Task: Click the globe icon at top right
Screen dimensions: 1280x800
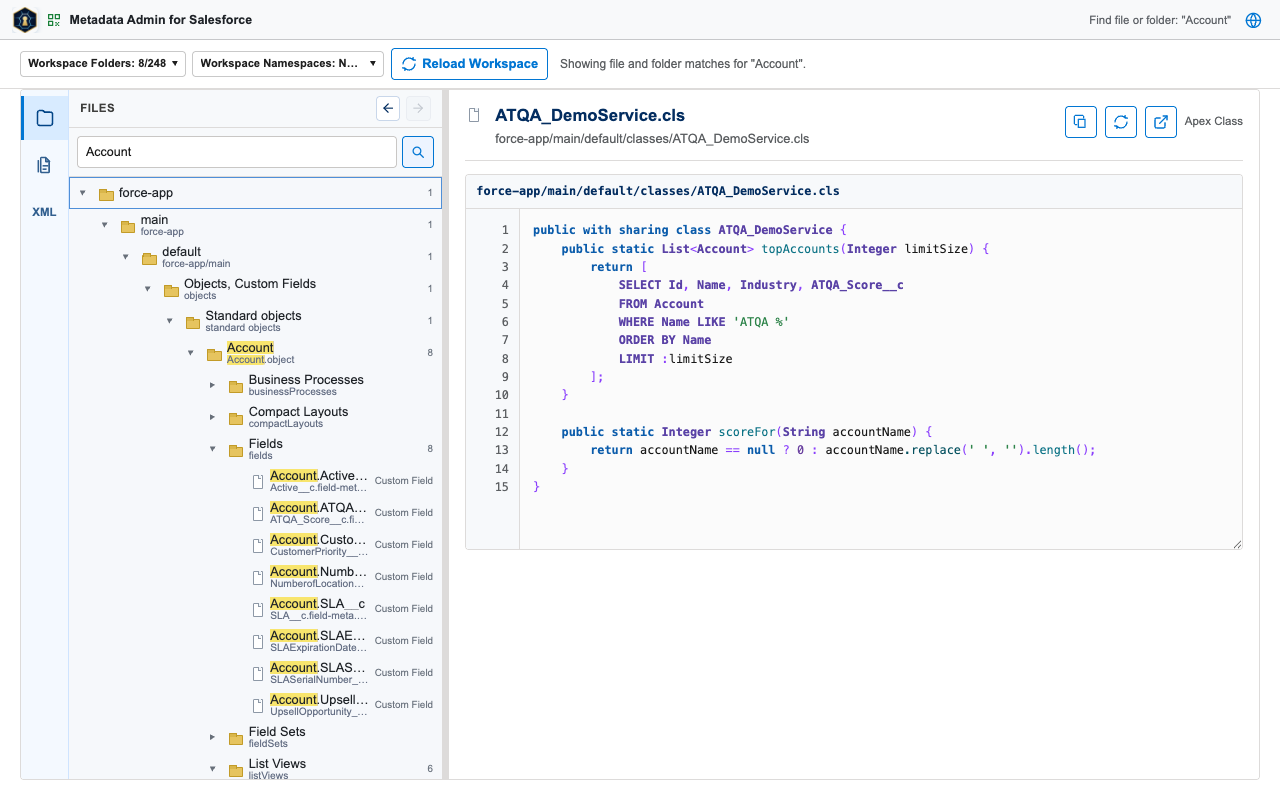Action: (1253, 20)
